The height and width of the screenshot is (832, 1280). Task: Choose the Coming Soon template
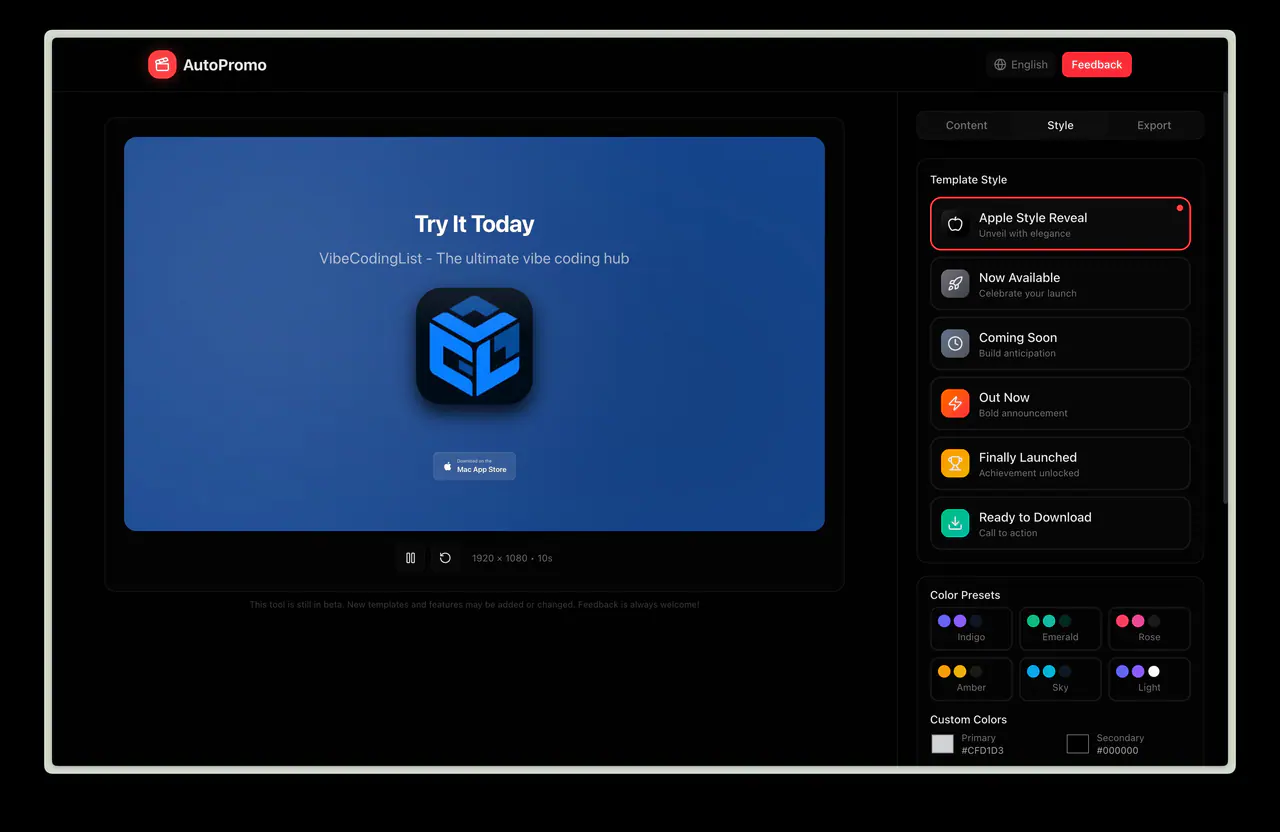click(1060, 344)
